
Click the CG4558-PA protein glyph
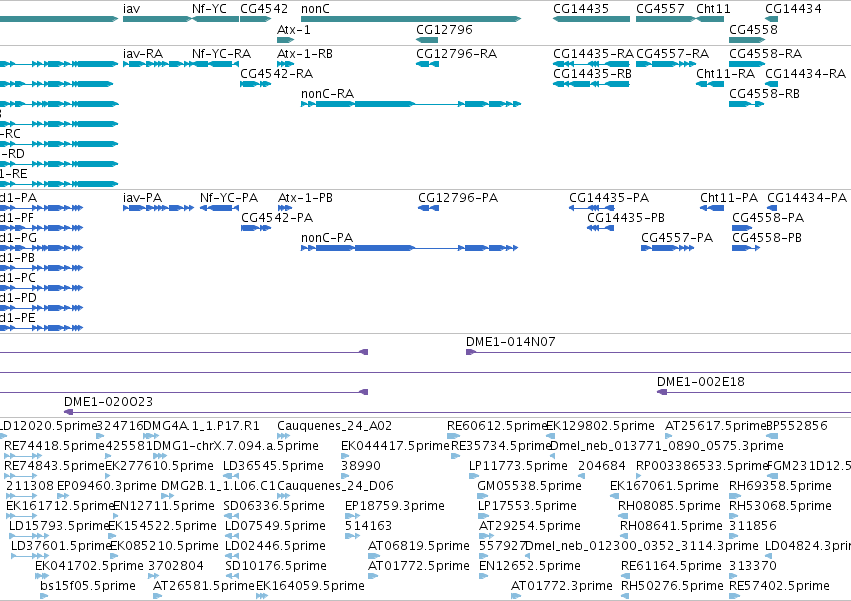[742, 228]
